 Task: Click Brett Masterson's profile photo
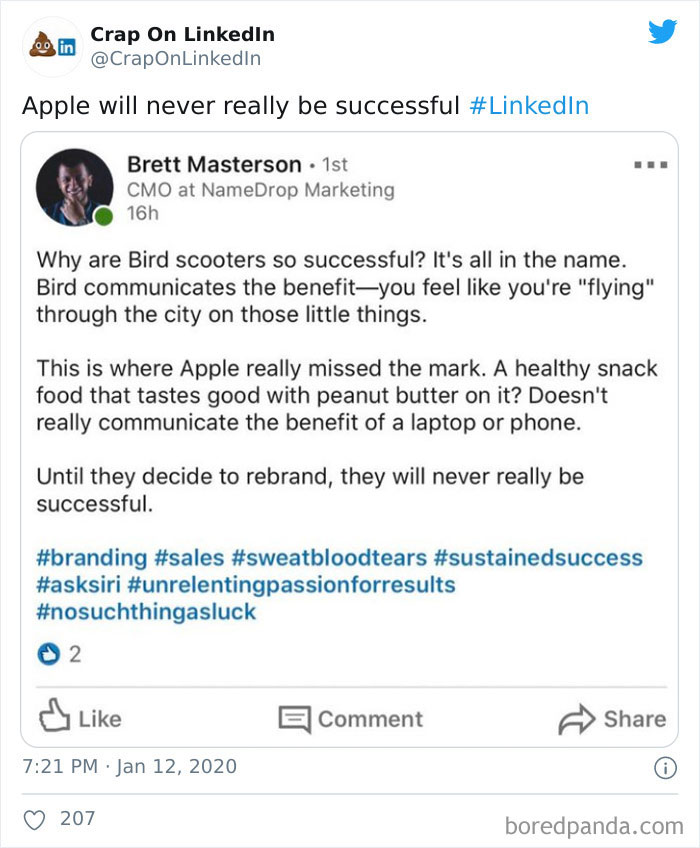click(74, 185)
